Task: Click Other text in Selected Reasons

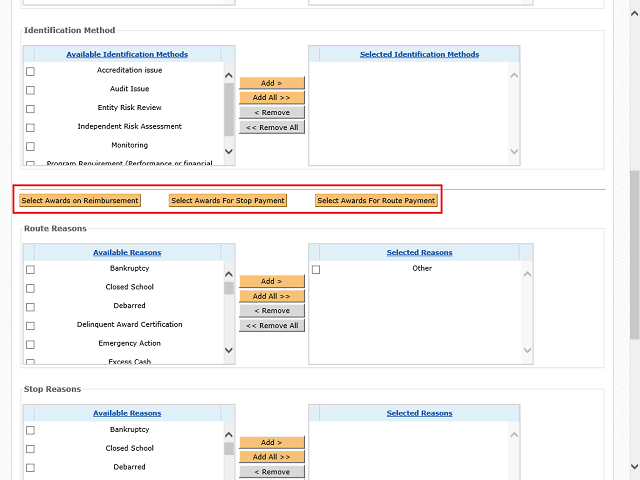Action: click(422, 268)
